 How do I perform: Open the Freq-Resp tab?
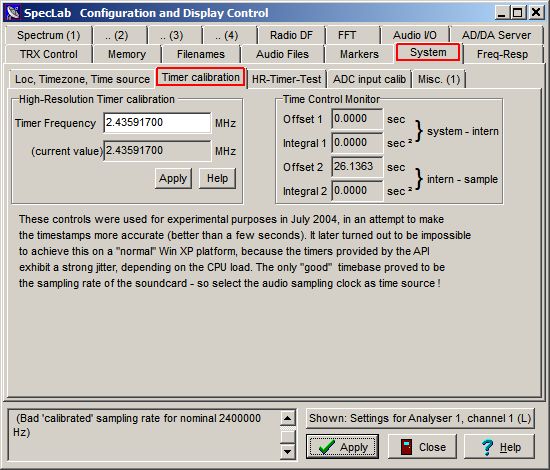[x=502, y=54]
